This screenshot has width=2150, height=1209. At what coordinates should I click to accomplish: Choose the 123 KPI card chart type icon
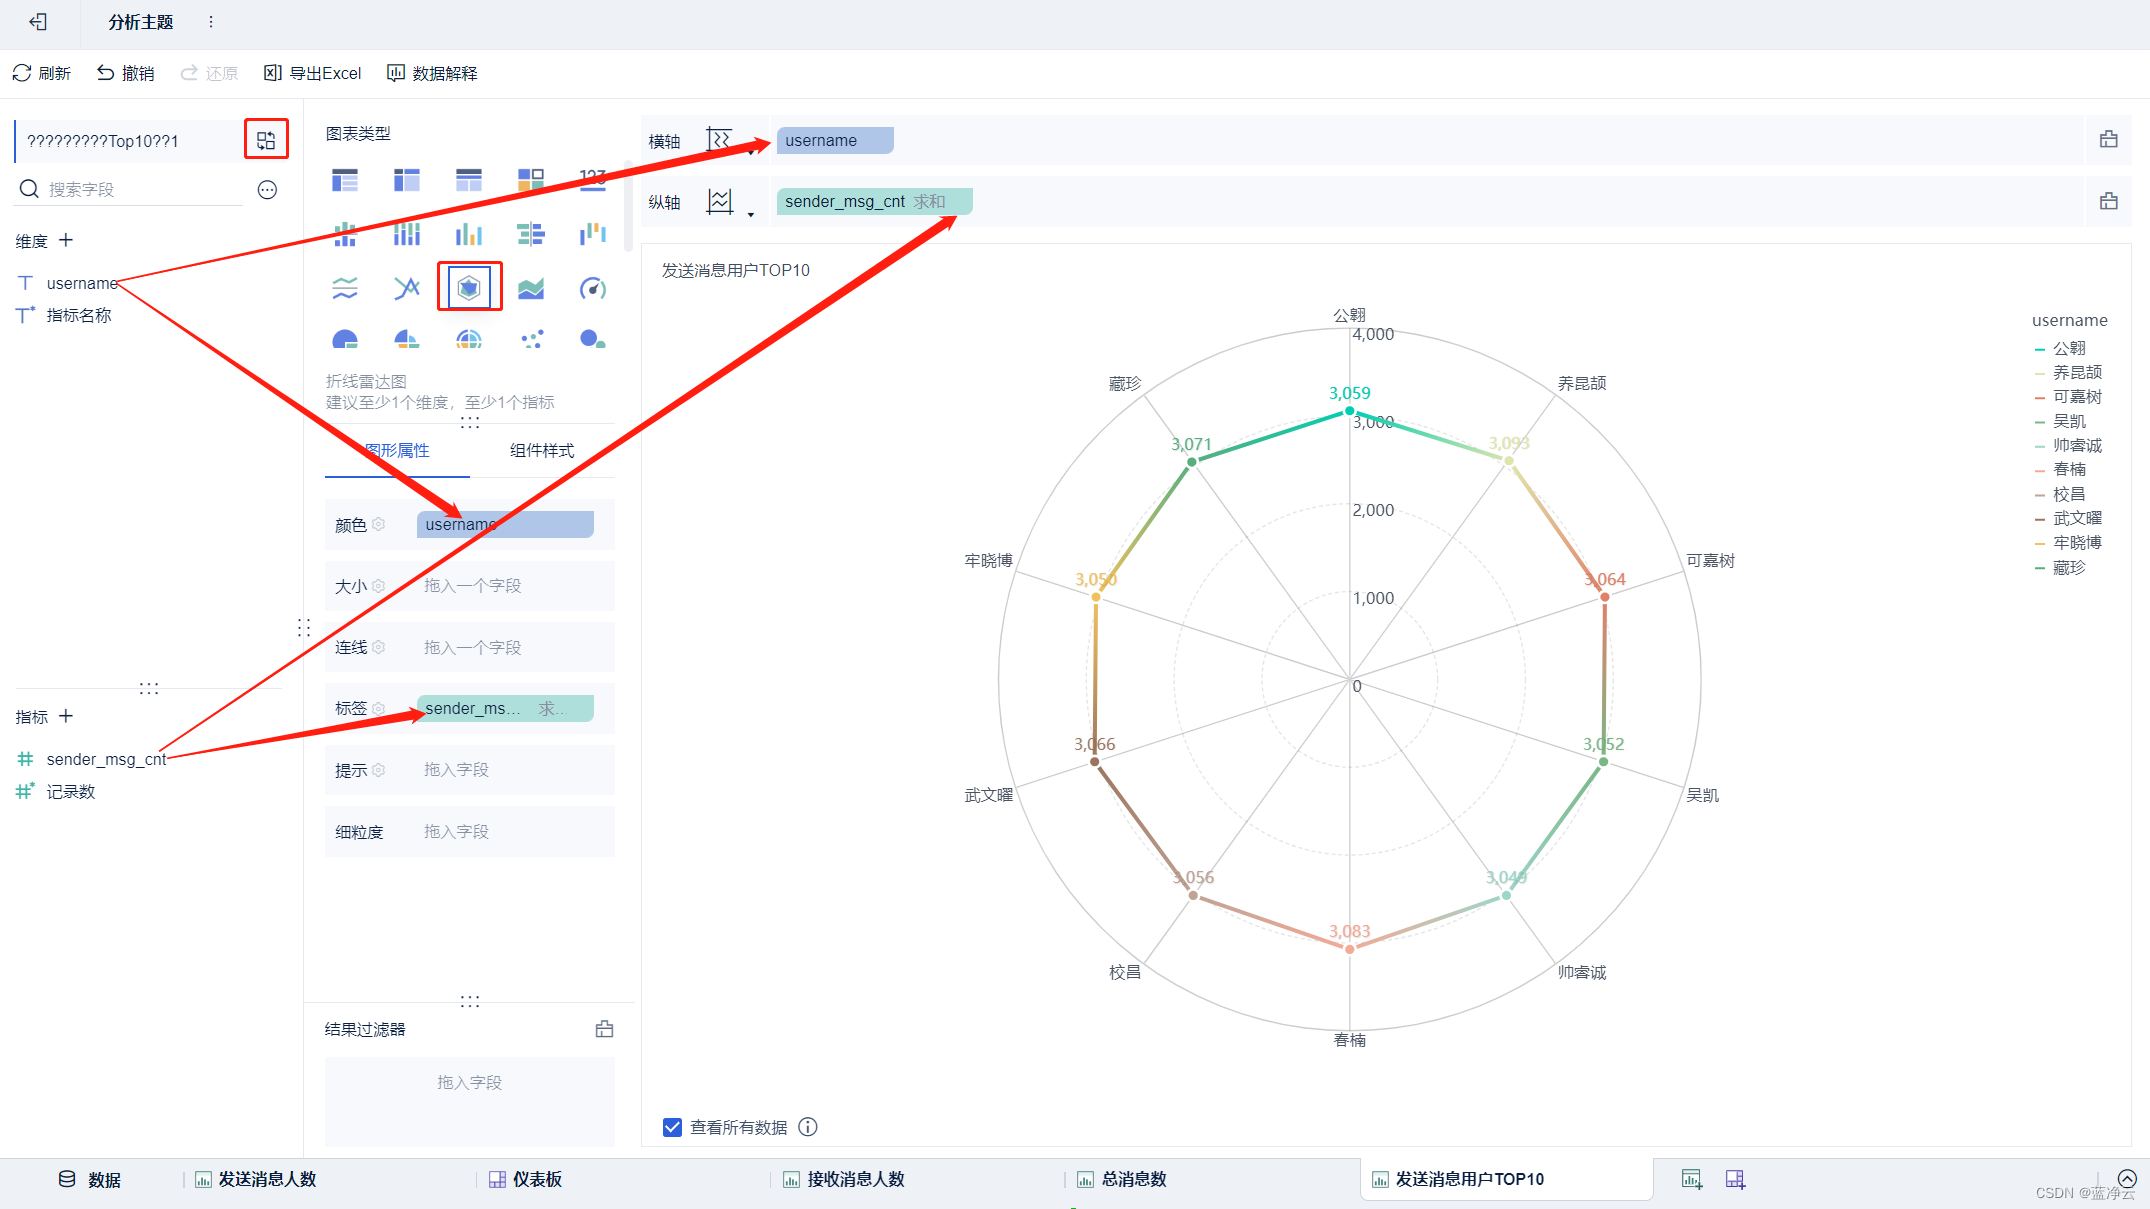593,180
